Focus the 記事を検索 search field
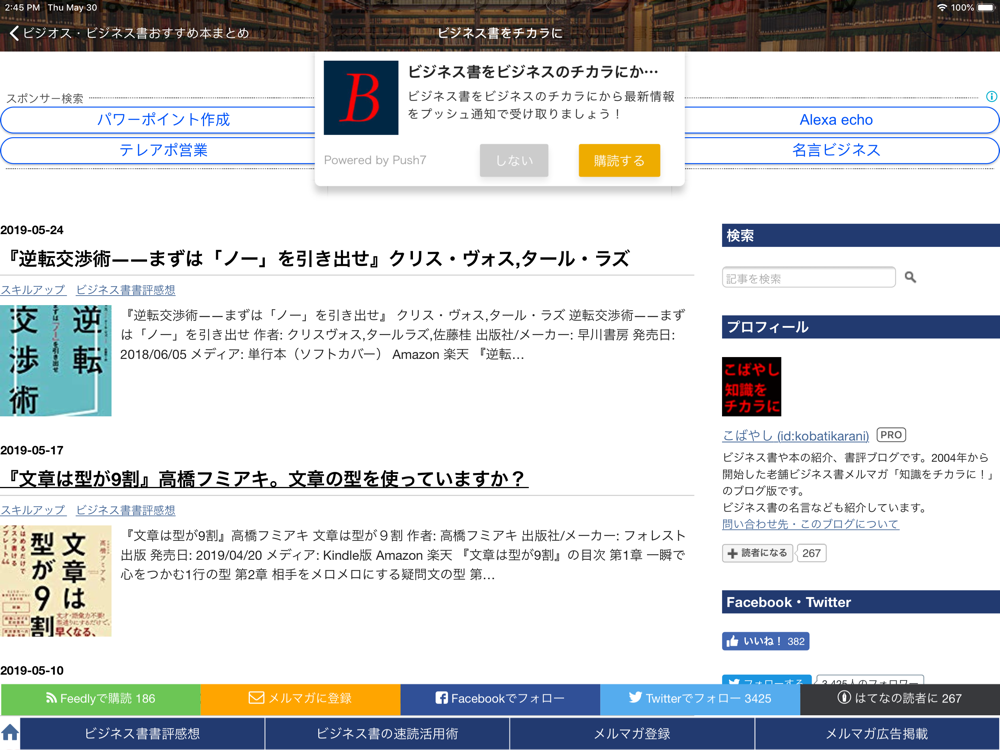 808,278
